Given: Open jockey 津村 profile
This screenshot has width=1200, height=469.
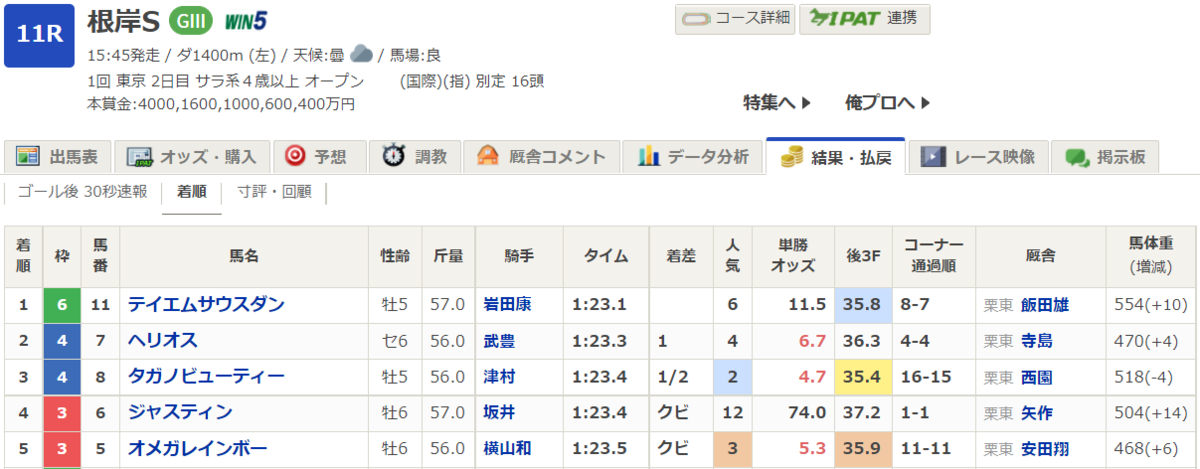Looking at the screenshot, I should (x=499, y=376).
